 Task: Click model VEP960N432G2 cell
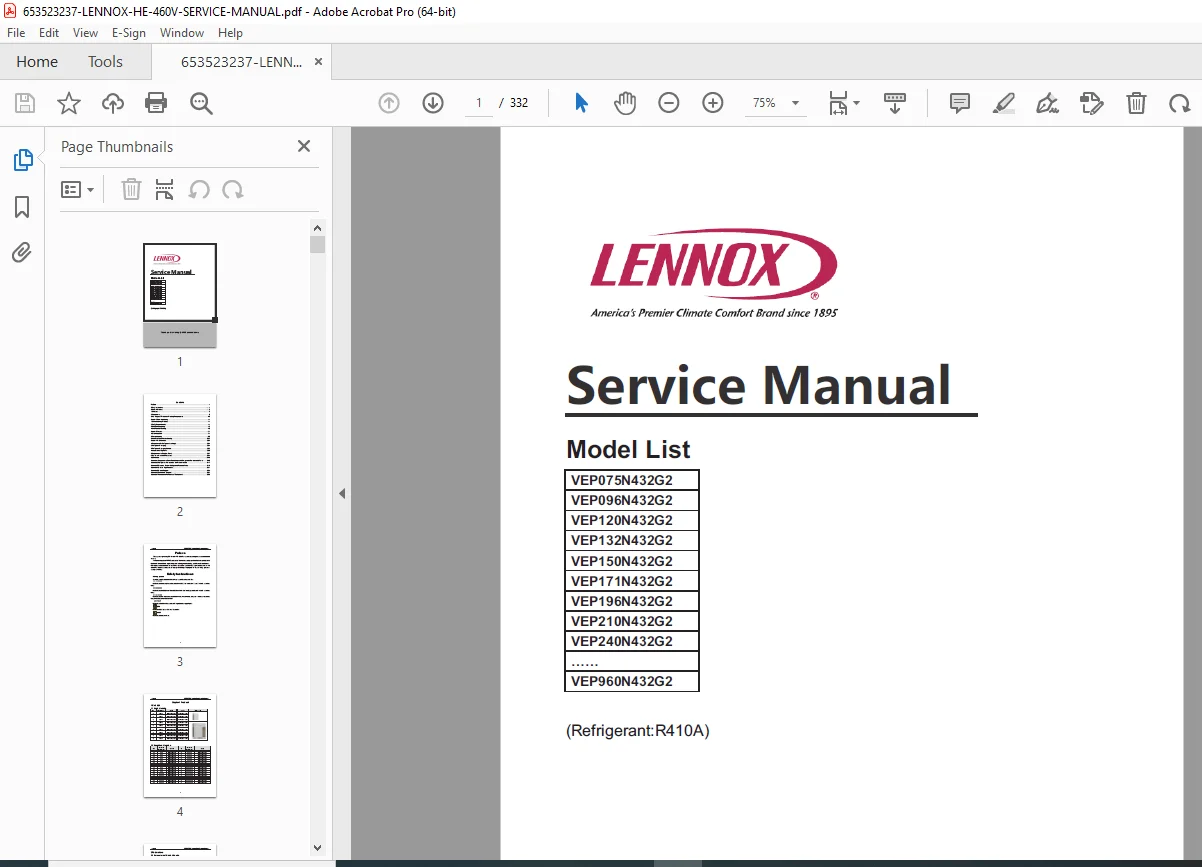pos(632,681)
